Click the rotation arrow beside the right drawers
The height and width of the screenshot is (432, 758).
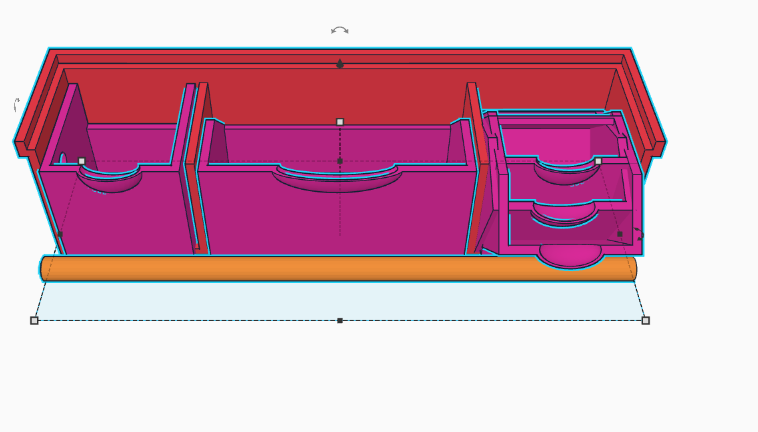(639, 234)
